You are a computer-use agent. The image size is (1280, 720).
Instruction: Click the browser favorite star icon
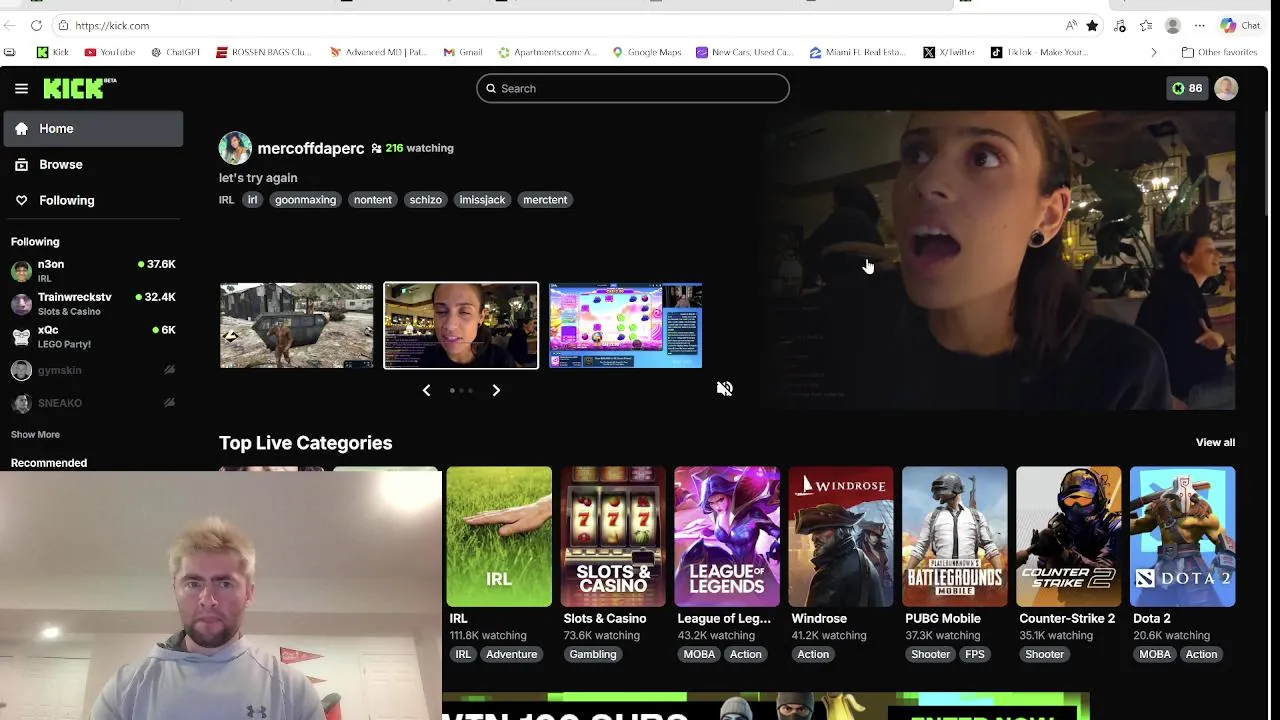click(1092, 25)
